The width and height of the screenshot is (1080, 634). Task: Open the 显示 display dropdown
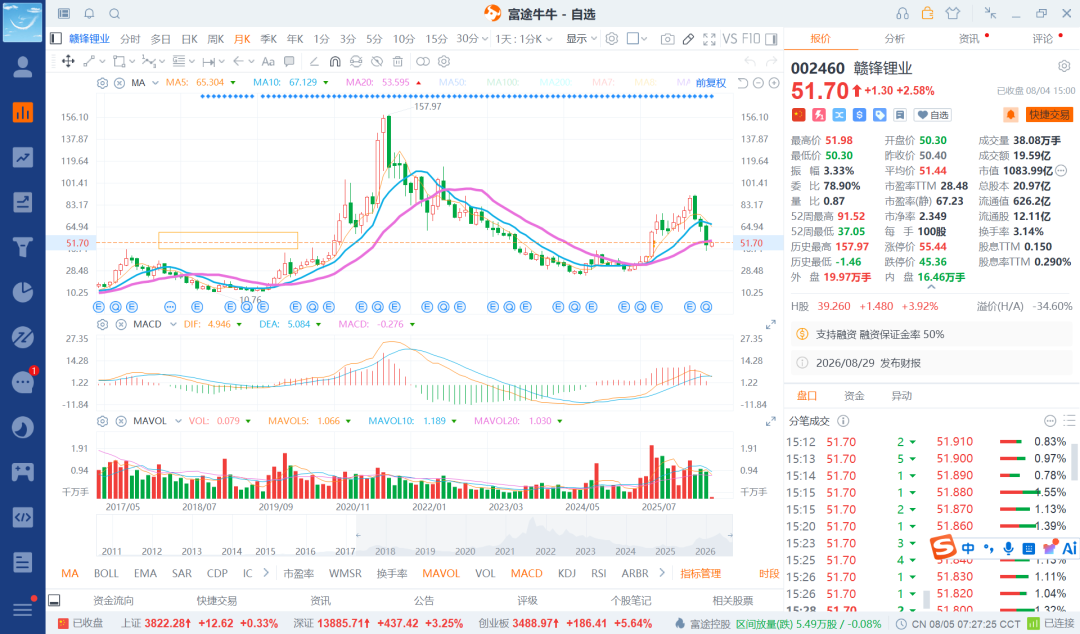click(581, 39)
